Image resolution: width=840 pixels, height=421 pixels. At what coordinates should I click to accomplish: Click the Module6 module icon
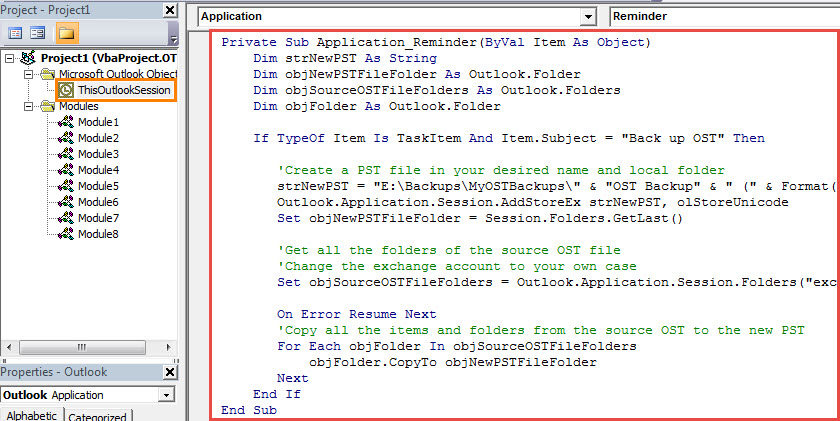(x=66, y=202)
